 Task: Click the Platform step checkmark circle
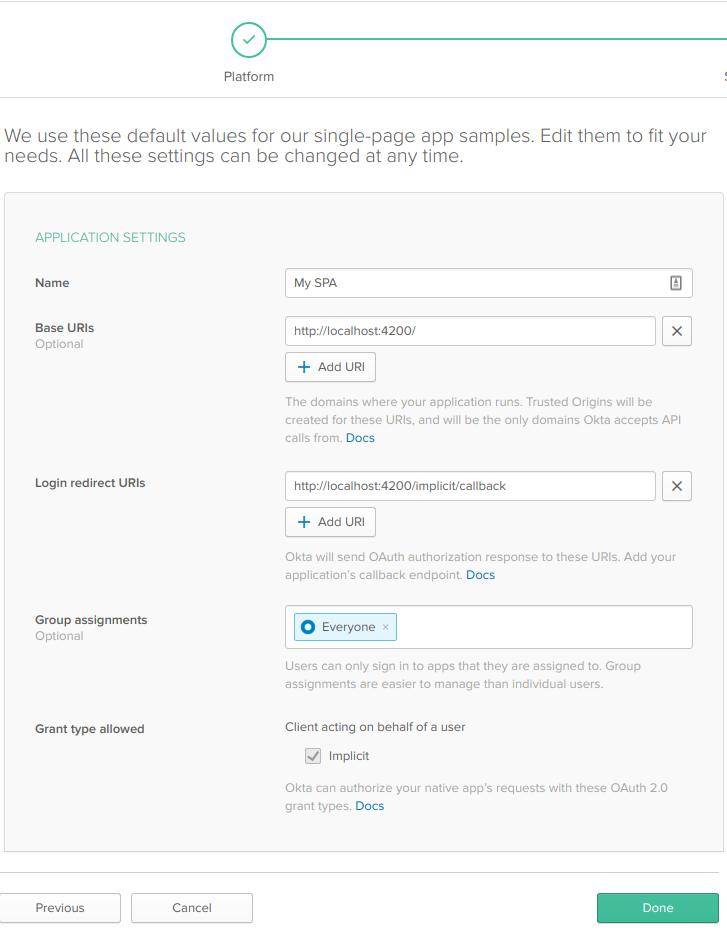[249, 40]
